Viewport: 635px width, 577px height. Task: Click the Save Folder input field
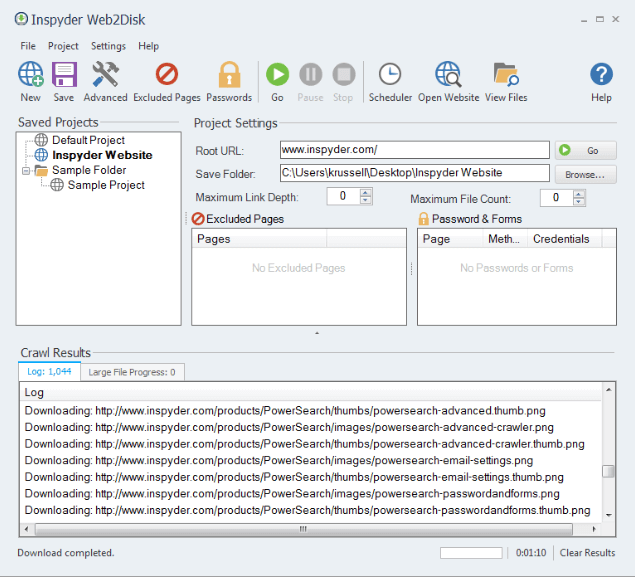pos(414,173)
